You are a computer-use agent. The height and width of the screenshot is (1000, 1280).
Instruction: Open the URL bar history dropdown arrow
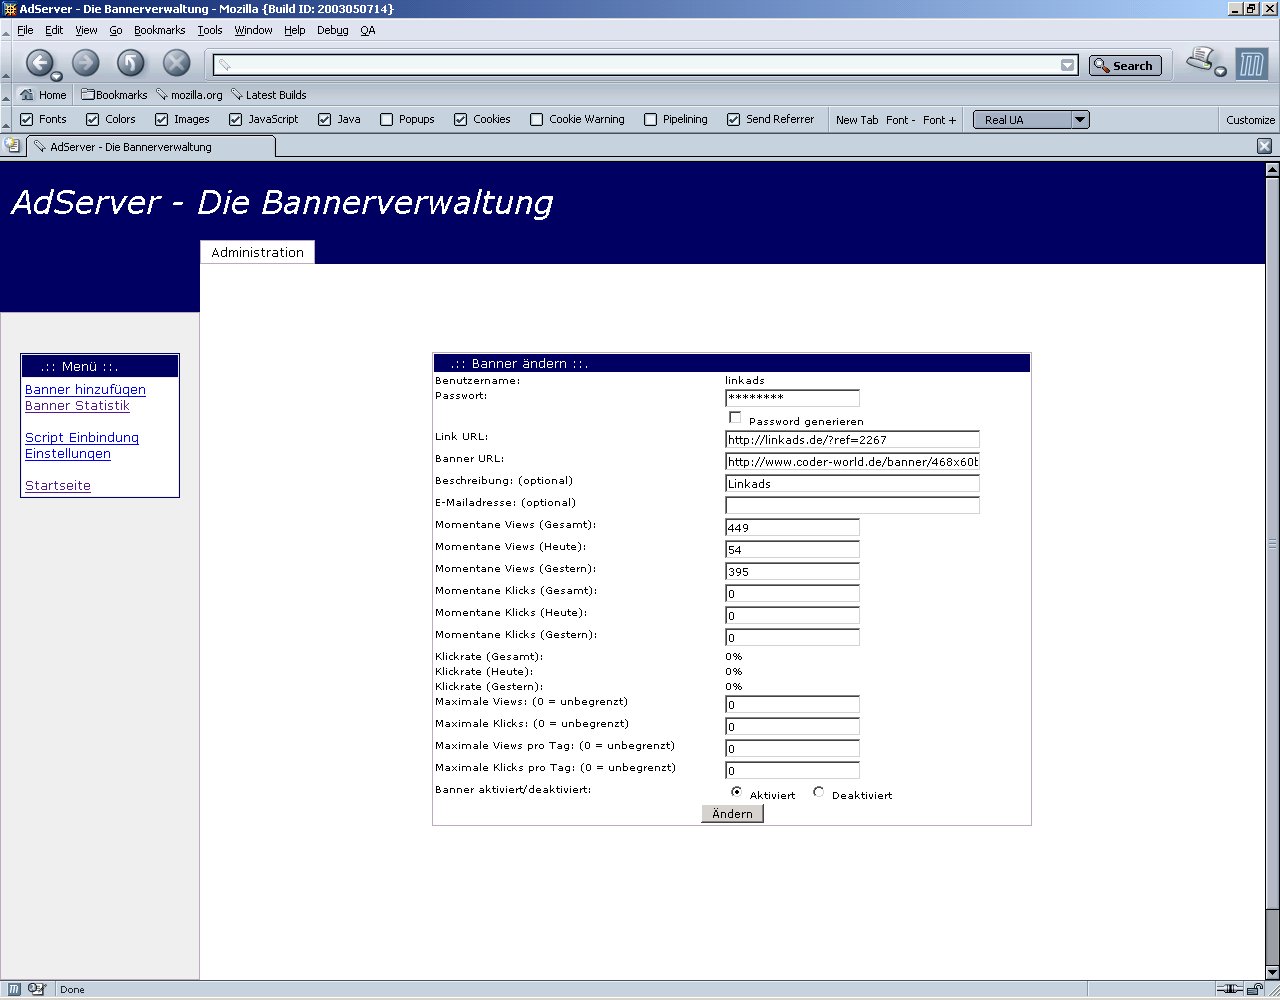point(1067,65)
